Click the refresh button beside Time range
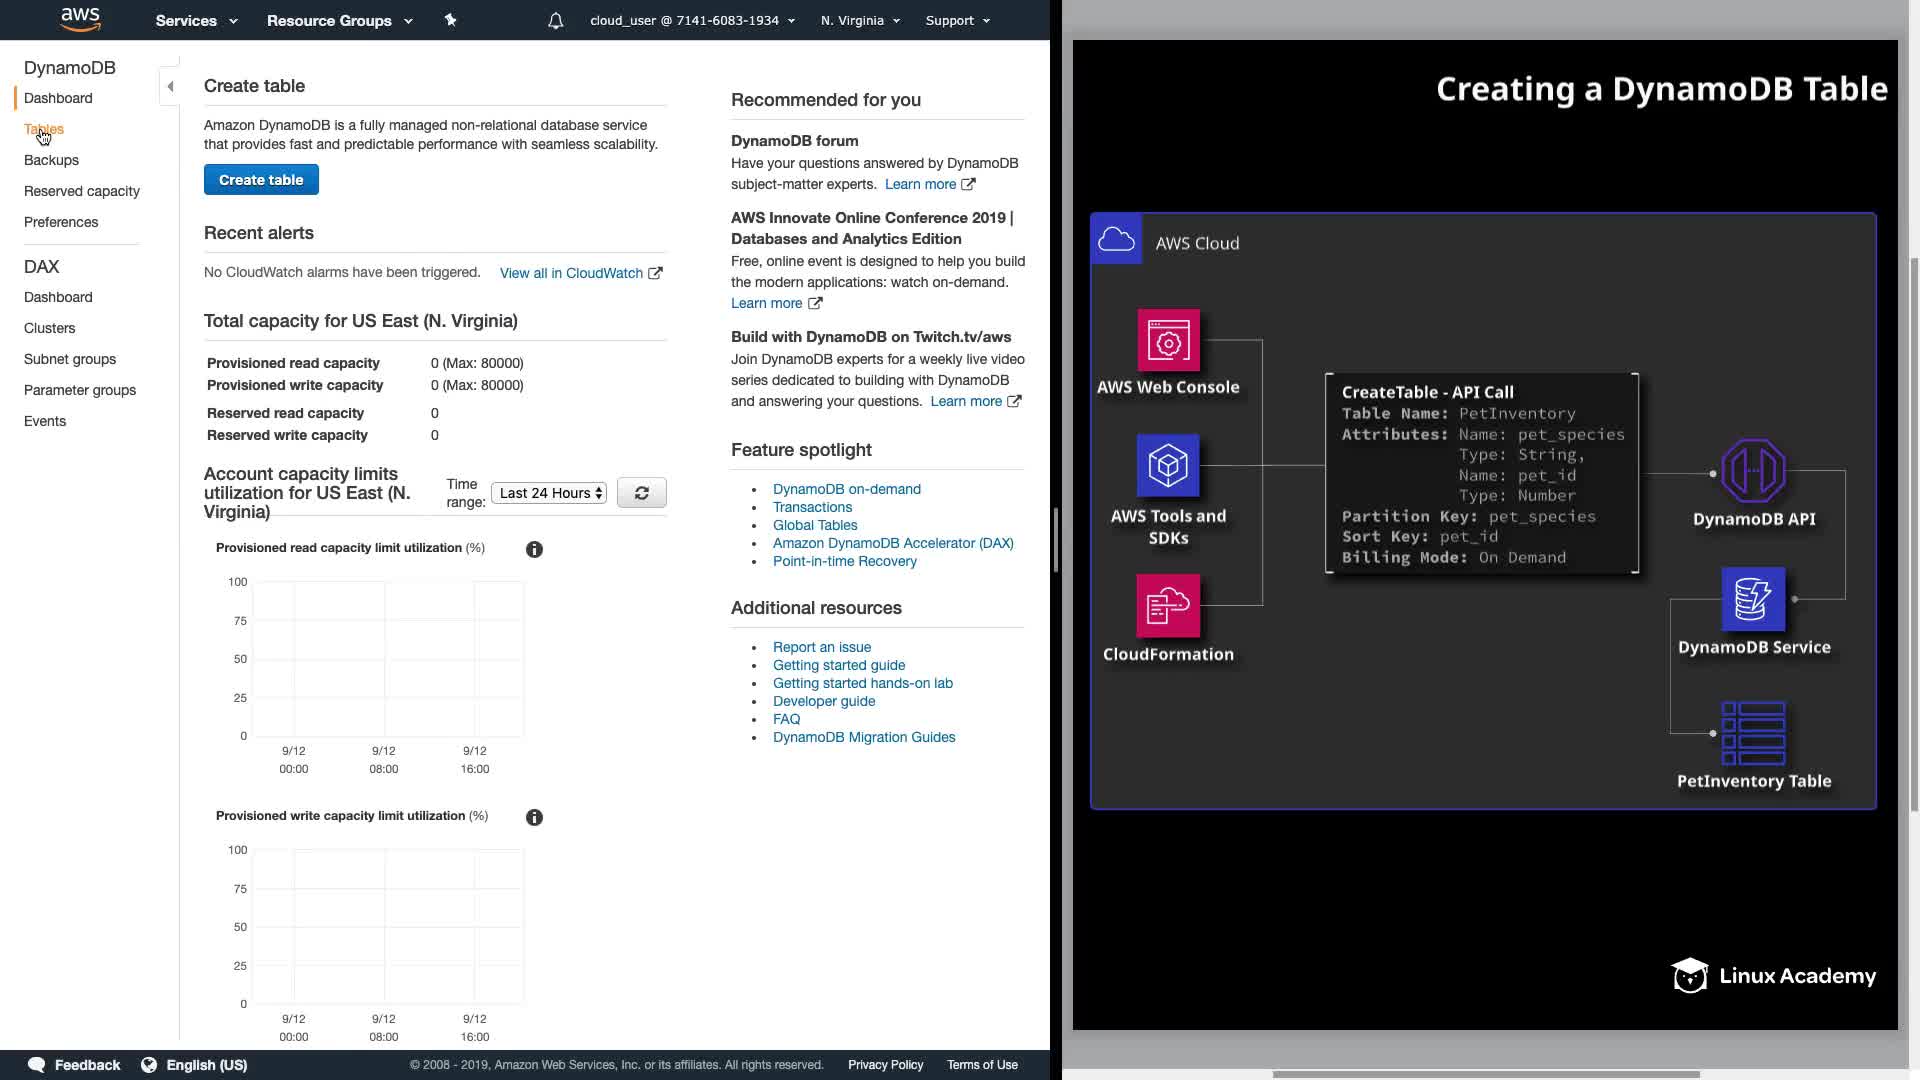 [x=641, y=493]
